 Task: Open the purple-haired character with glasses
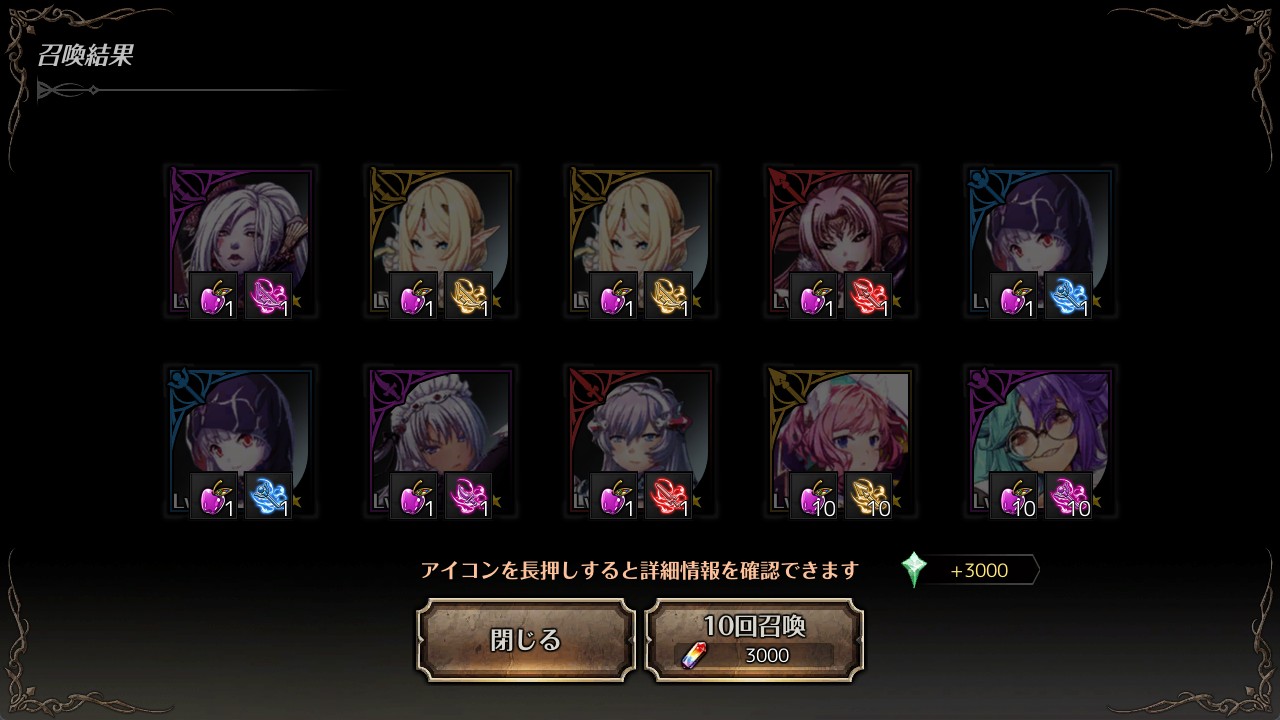(x=1040, y=442)
